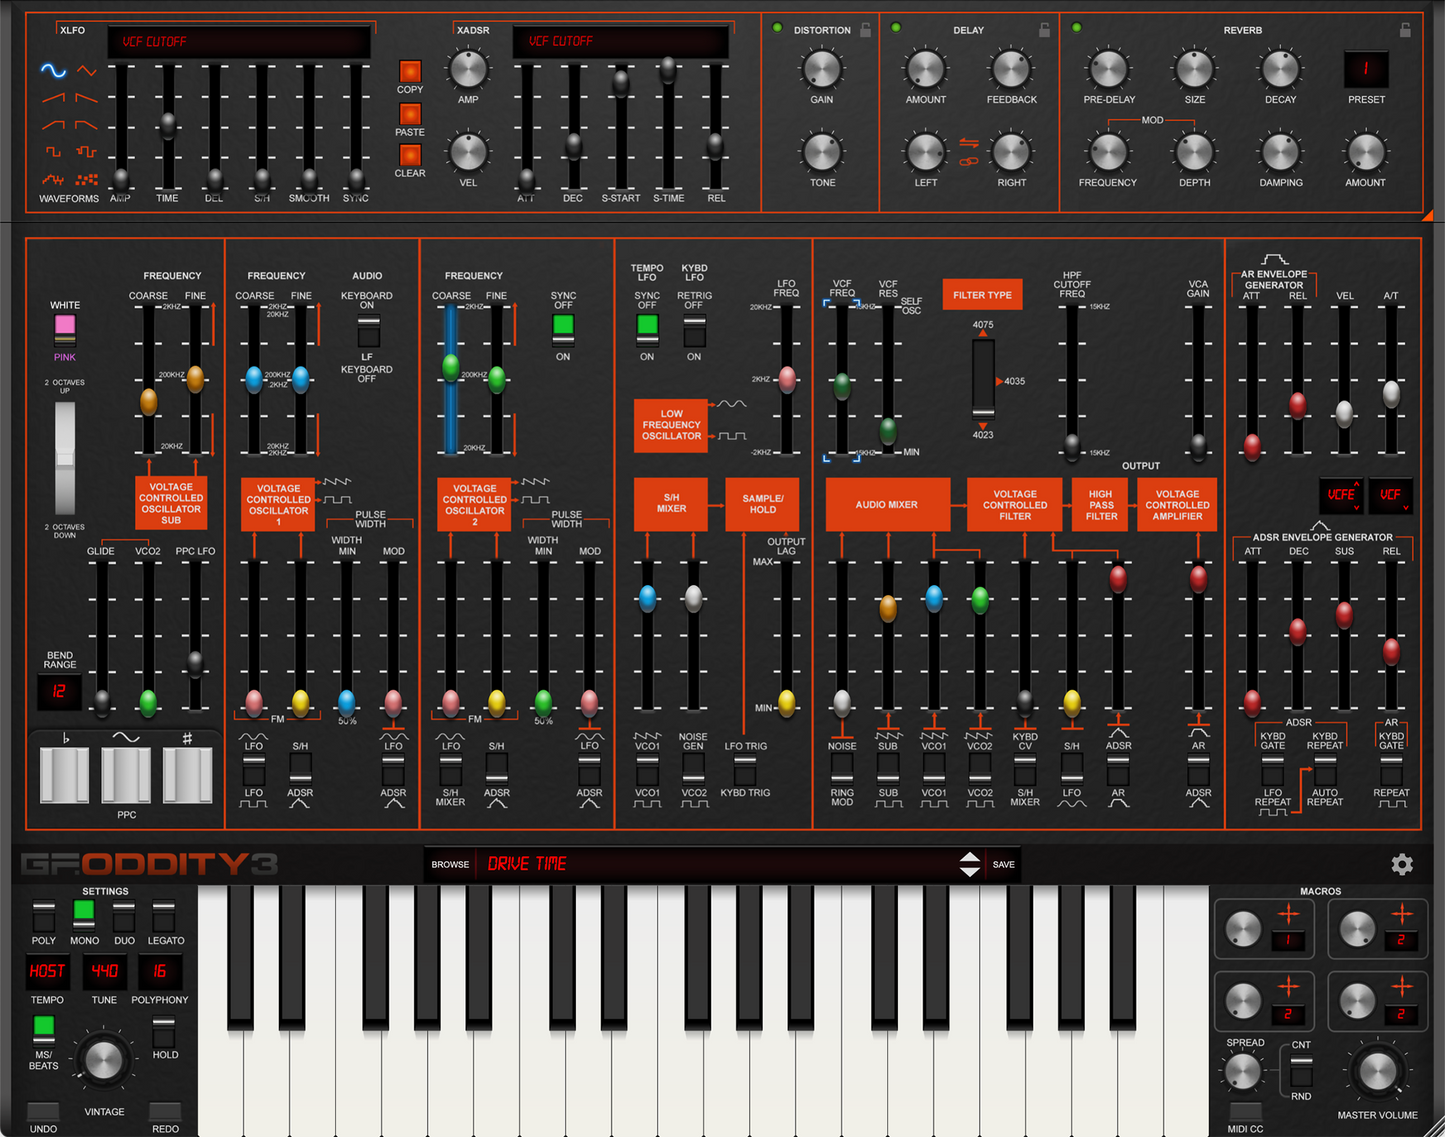Open settings with the gear icon
Viewport: 1445px width, 1137px height.
[x=1402, y=864]
